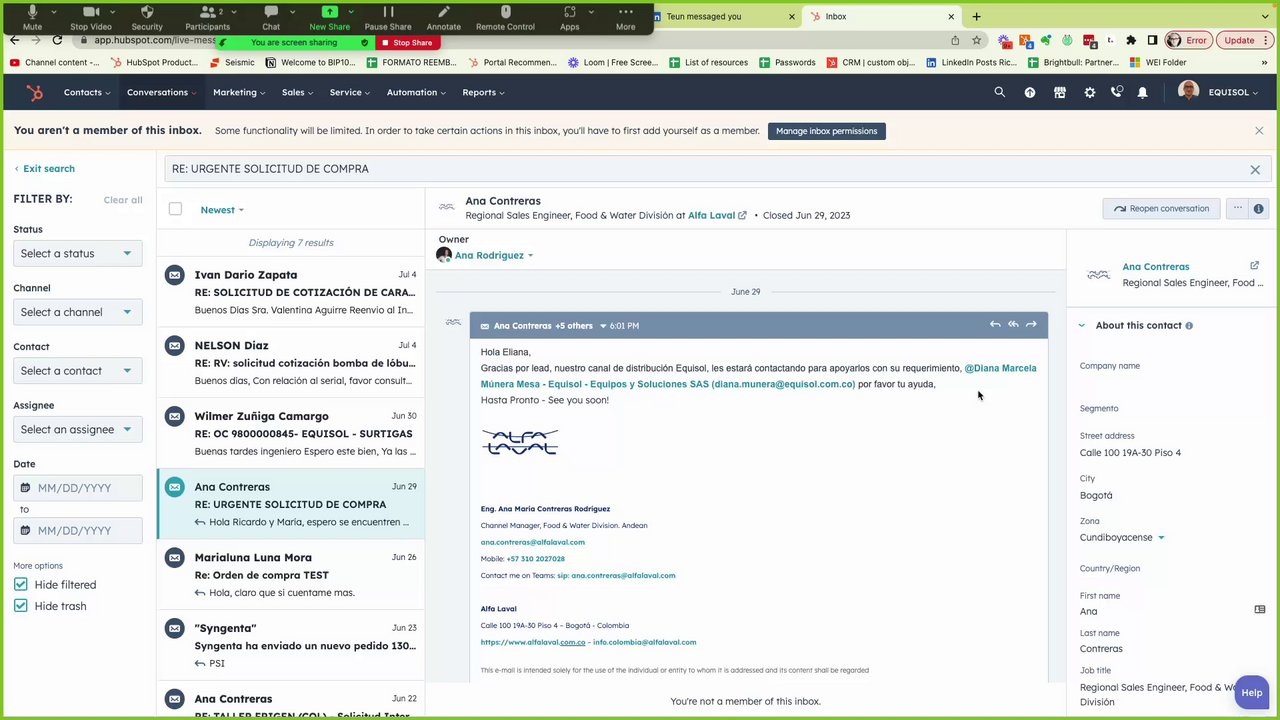The image size is (1280, 720).
Task: Open the Contacts menu
Action: pos(87,92)
